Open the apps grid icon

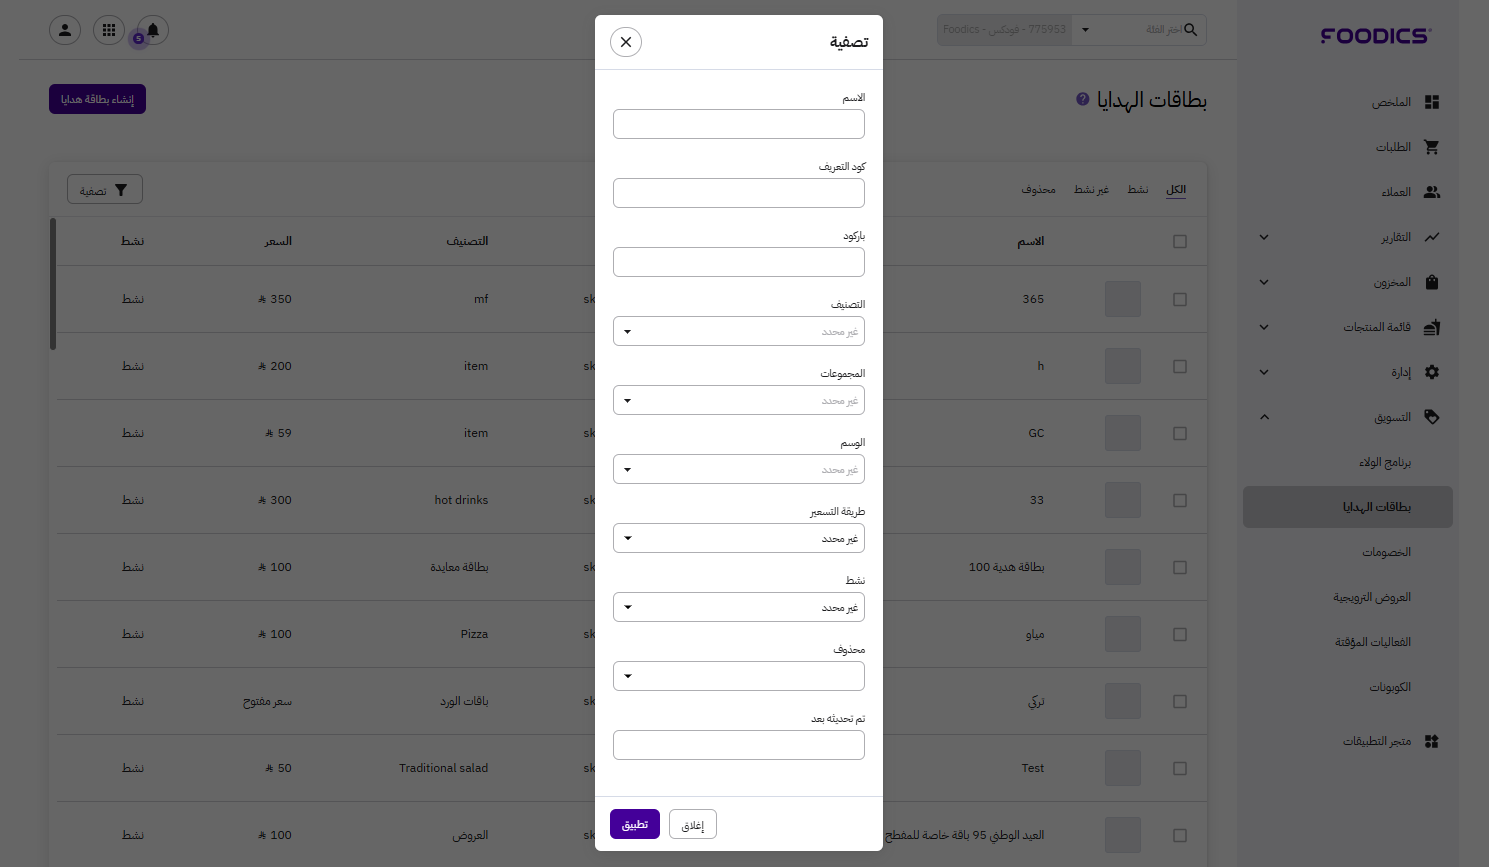click(x=109, y=30)
